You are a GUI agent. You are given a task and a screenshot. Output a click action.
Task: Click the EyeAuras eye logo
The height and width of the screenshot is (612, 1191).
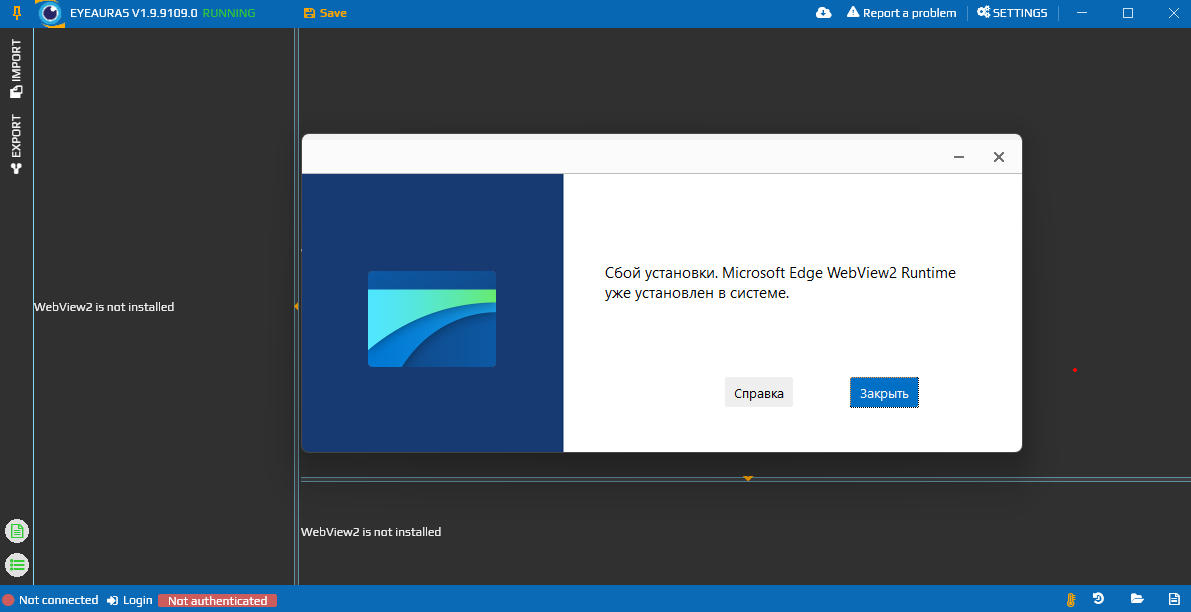click(51, 13)
